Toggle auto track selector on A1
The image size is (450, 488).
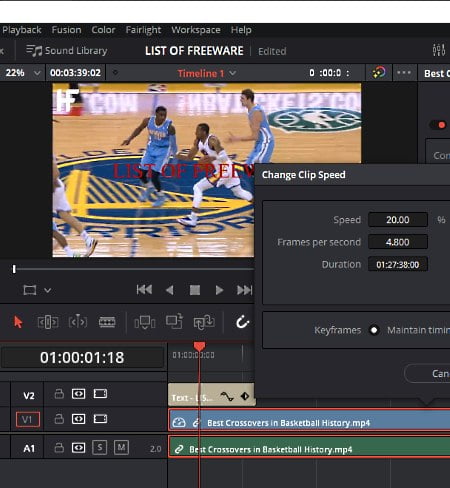(x=78, y=448)
